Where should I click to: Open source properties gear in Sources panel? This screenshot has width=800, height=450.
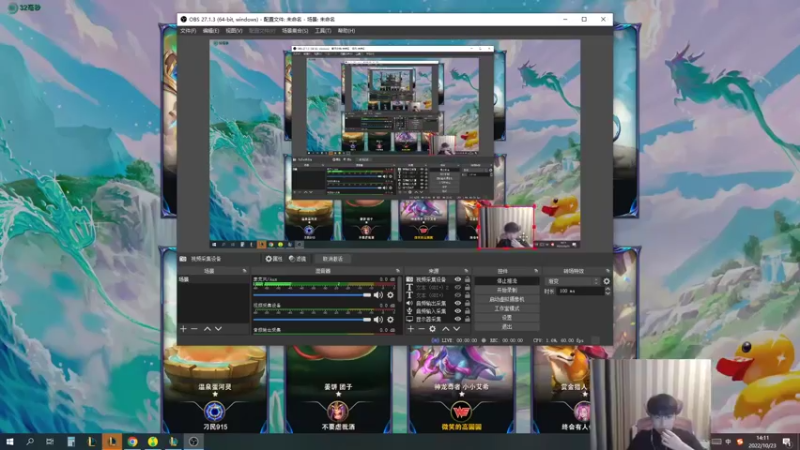tap(433, 329)
